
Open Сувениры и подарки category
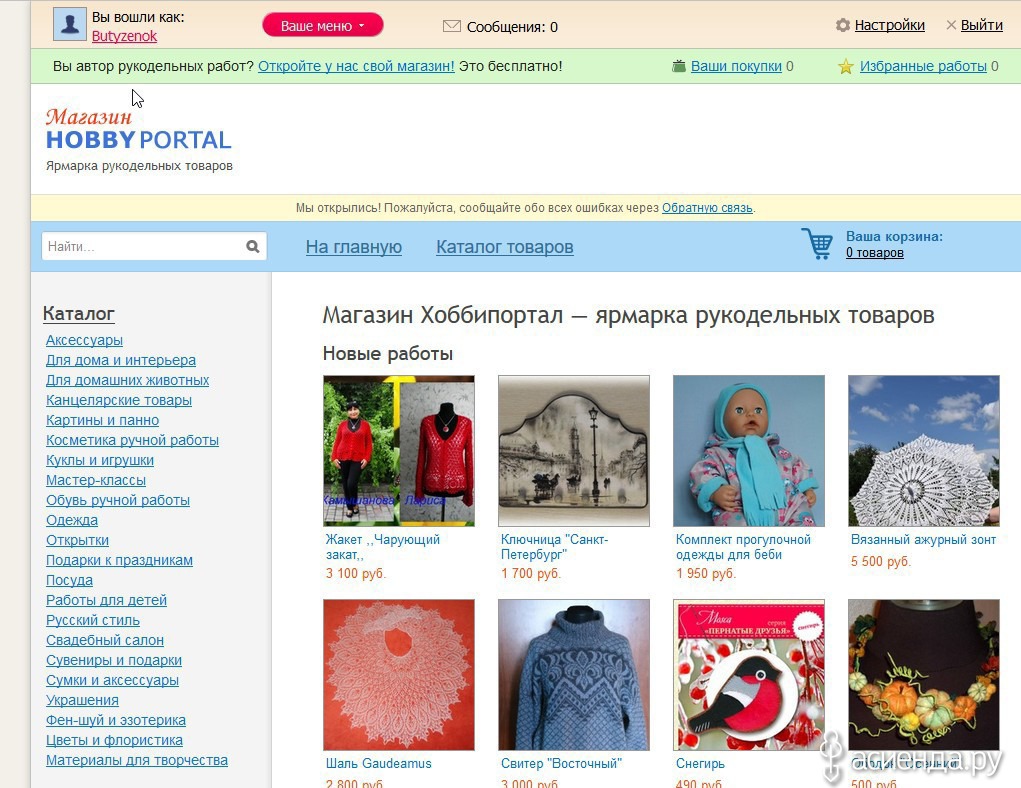pos(114,660)
